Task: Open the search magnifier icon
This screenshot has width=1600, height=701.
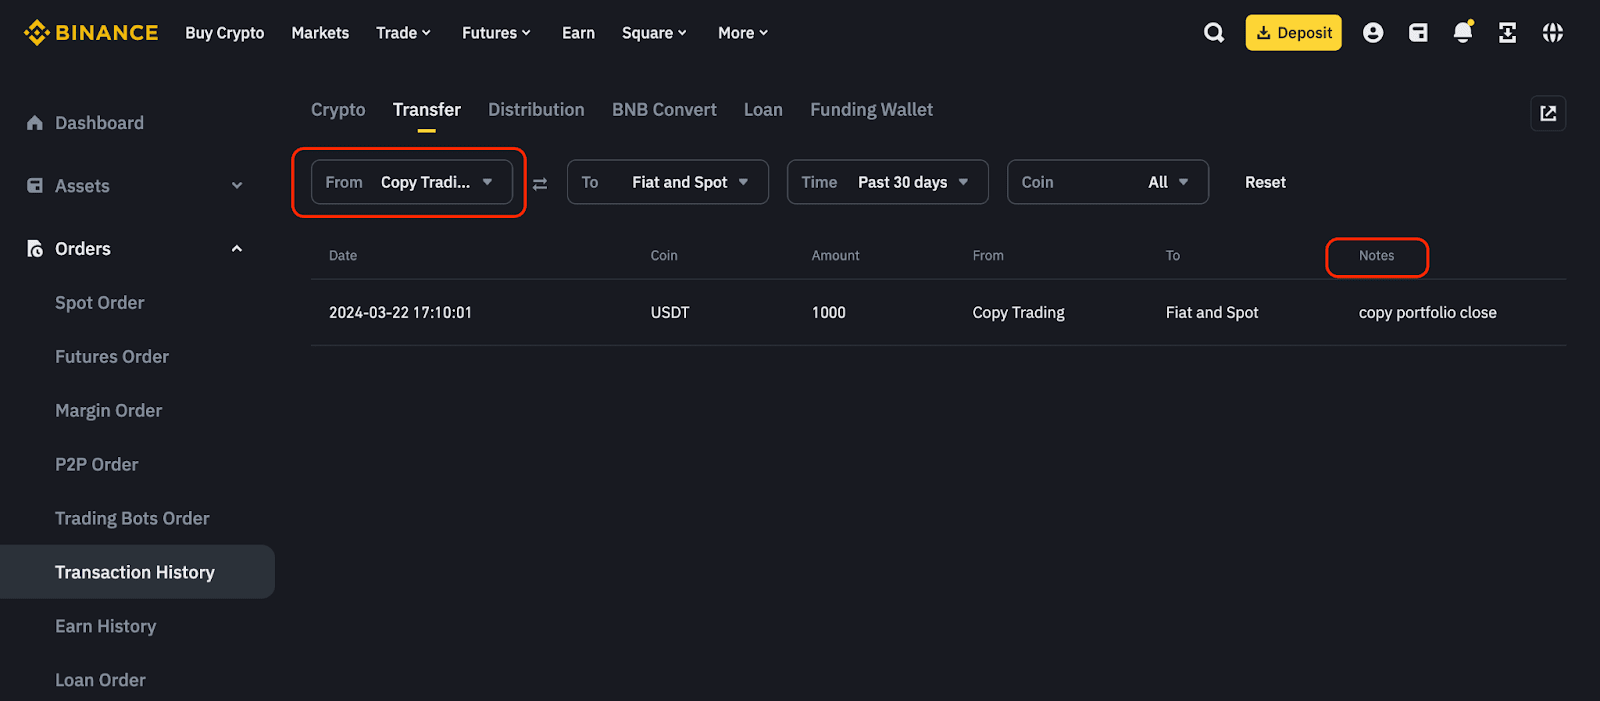Action: 1214,33
